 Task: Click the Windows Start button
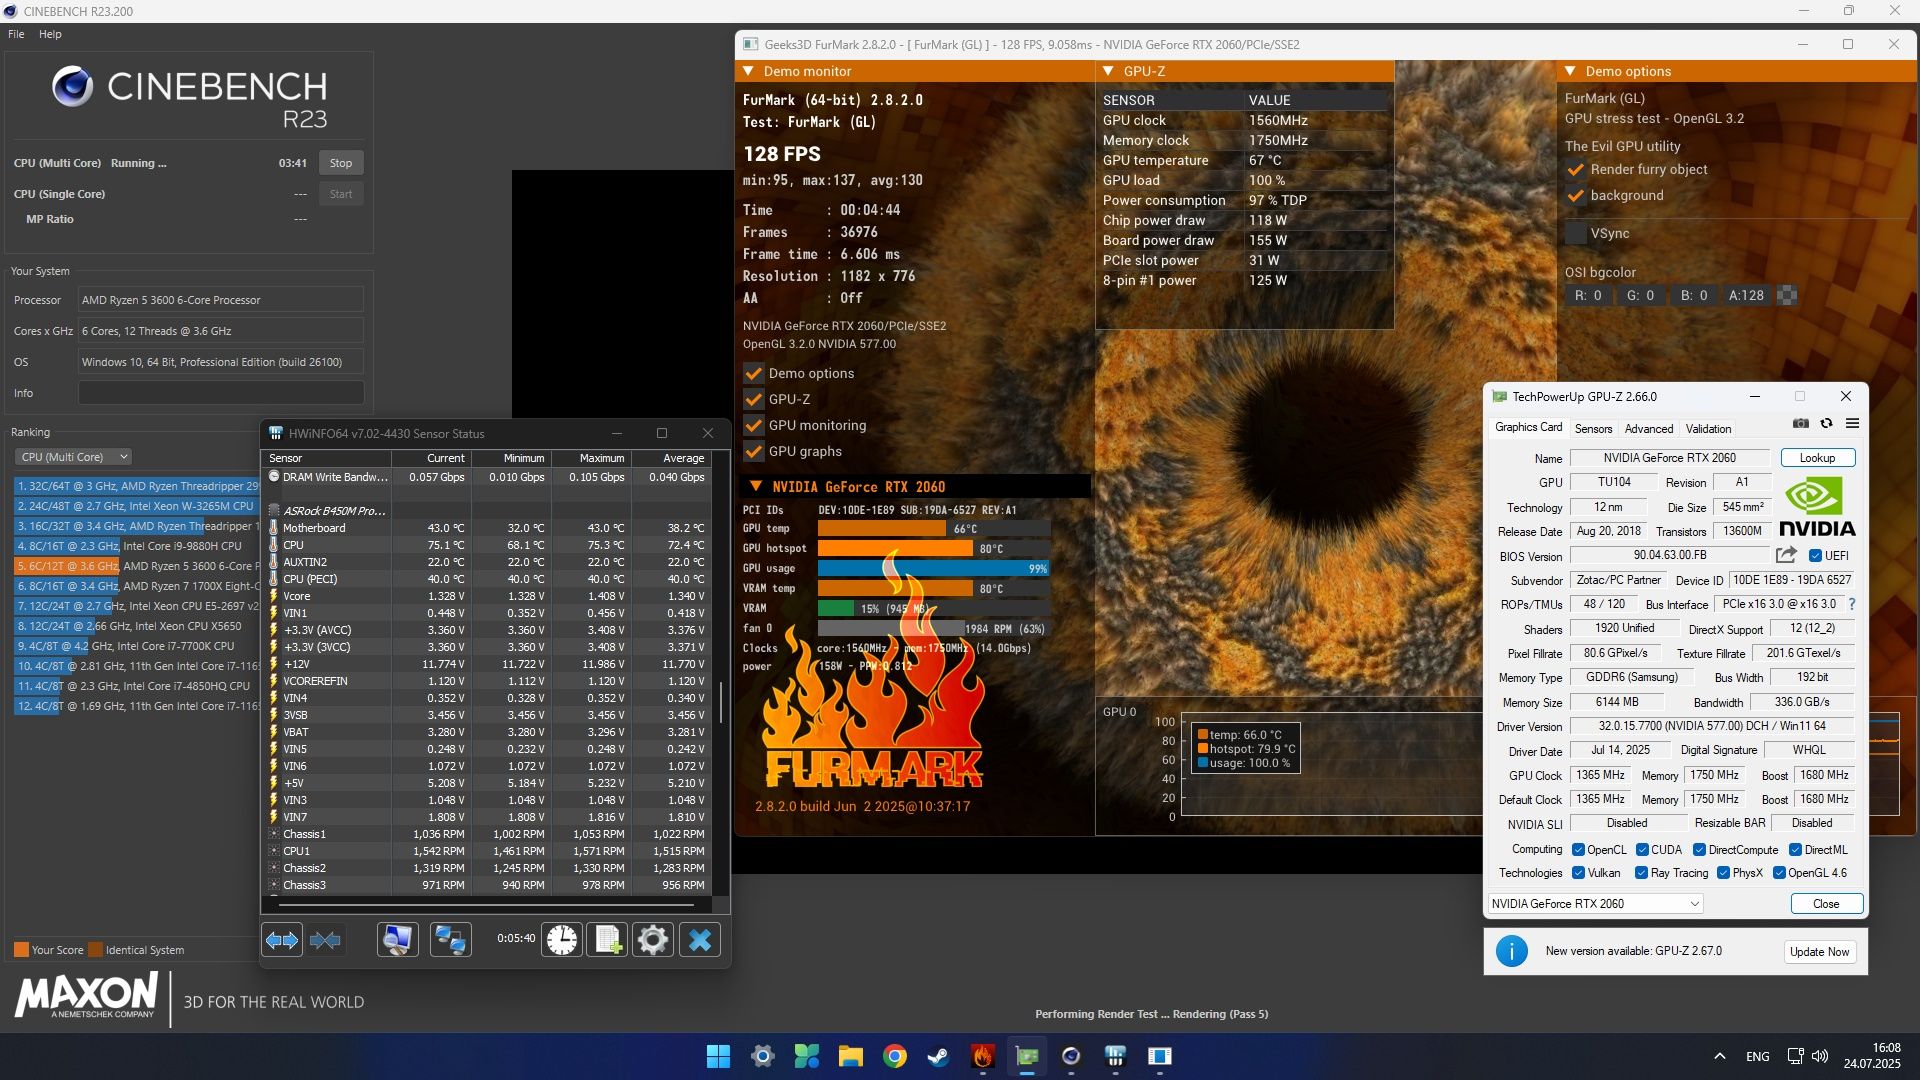[718, 1056]
